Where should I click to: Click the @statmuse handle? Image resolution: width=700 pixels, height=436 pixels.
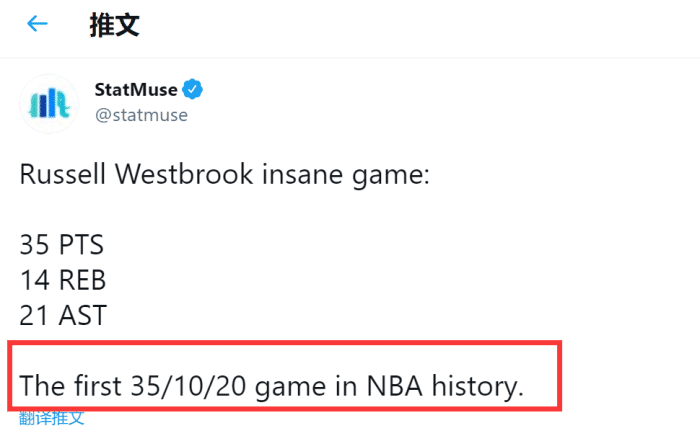pos(141,114)
